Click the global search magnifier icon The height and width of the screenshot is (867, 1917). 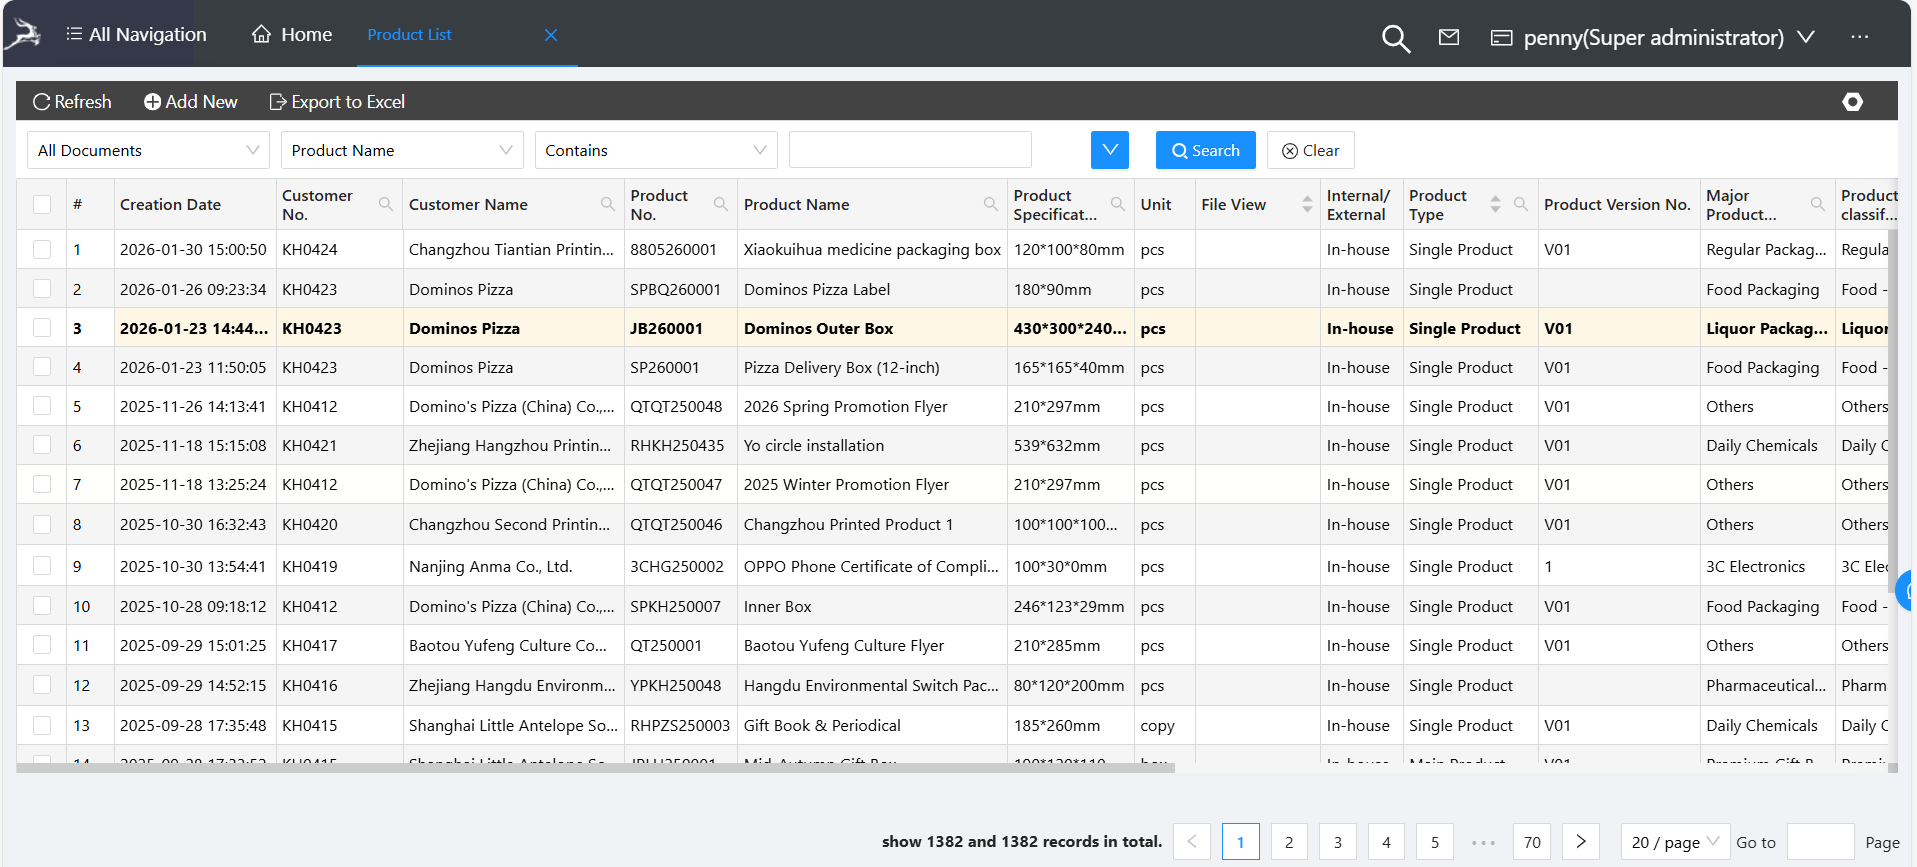pyautogui.click(x=1395, y=38)
